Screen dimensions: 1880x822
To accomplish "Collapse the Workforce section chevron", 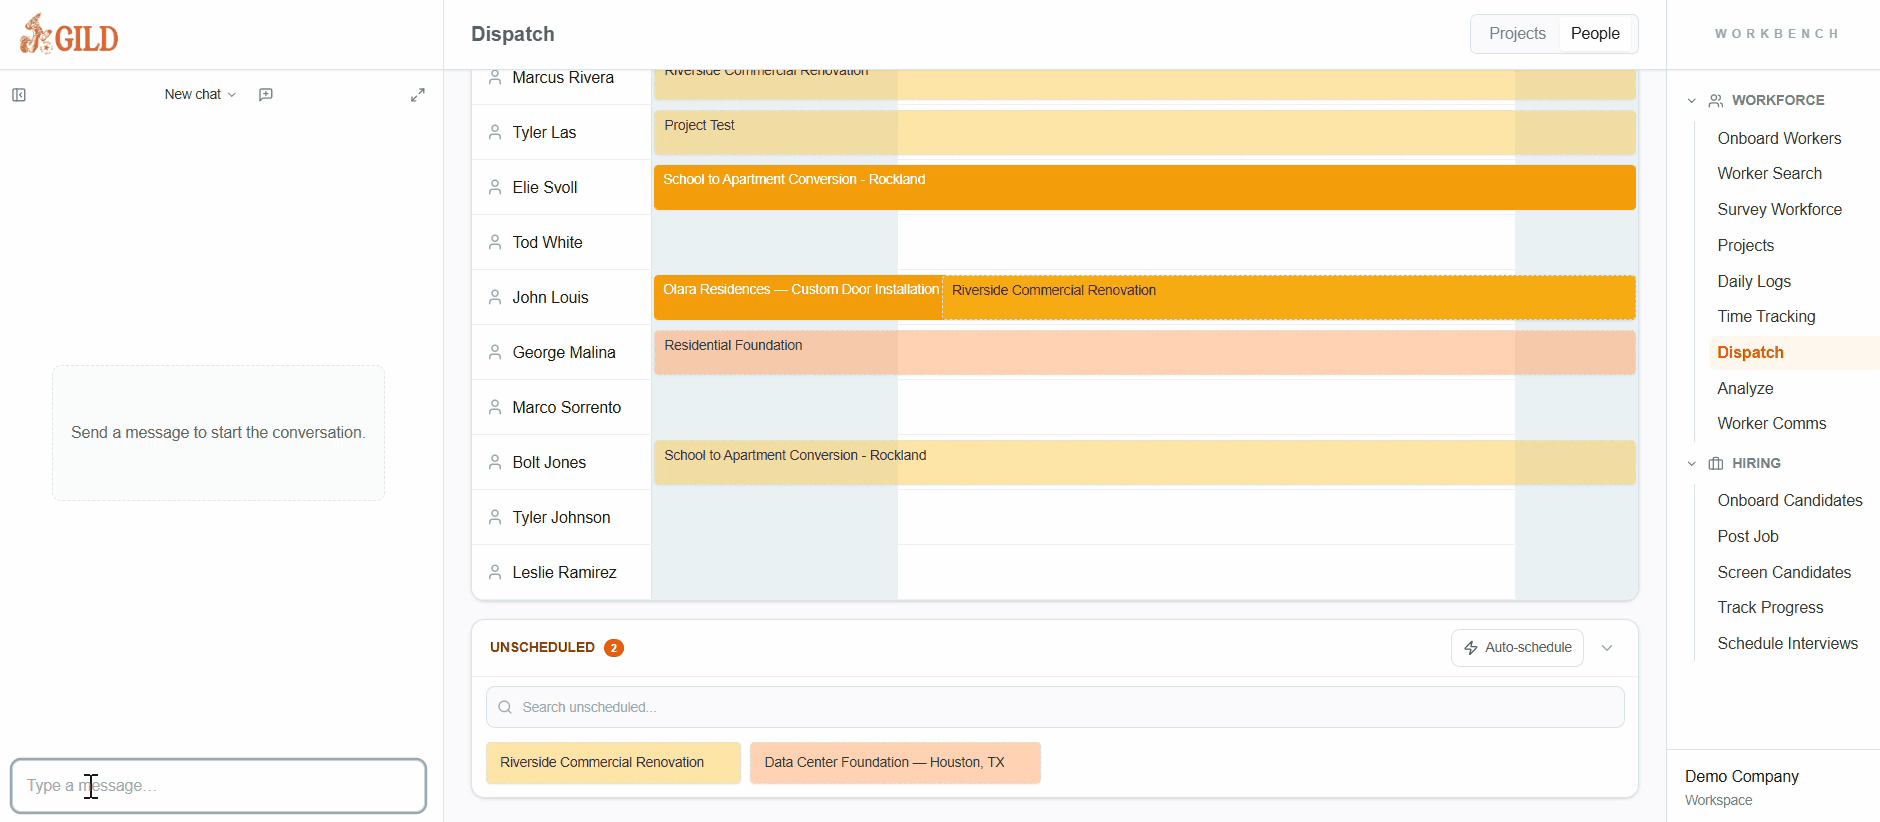I will click(1692, 101).
